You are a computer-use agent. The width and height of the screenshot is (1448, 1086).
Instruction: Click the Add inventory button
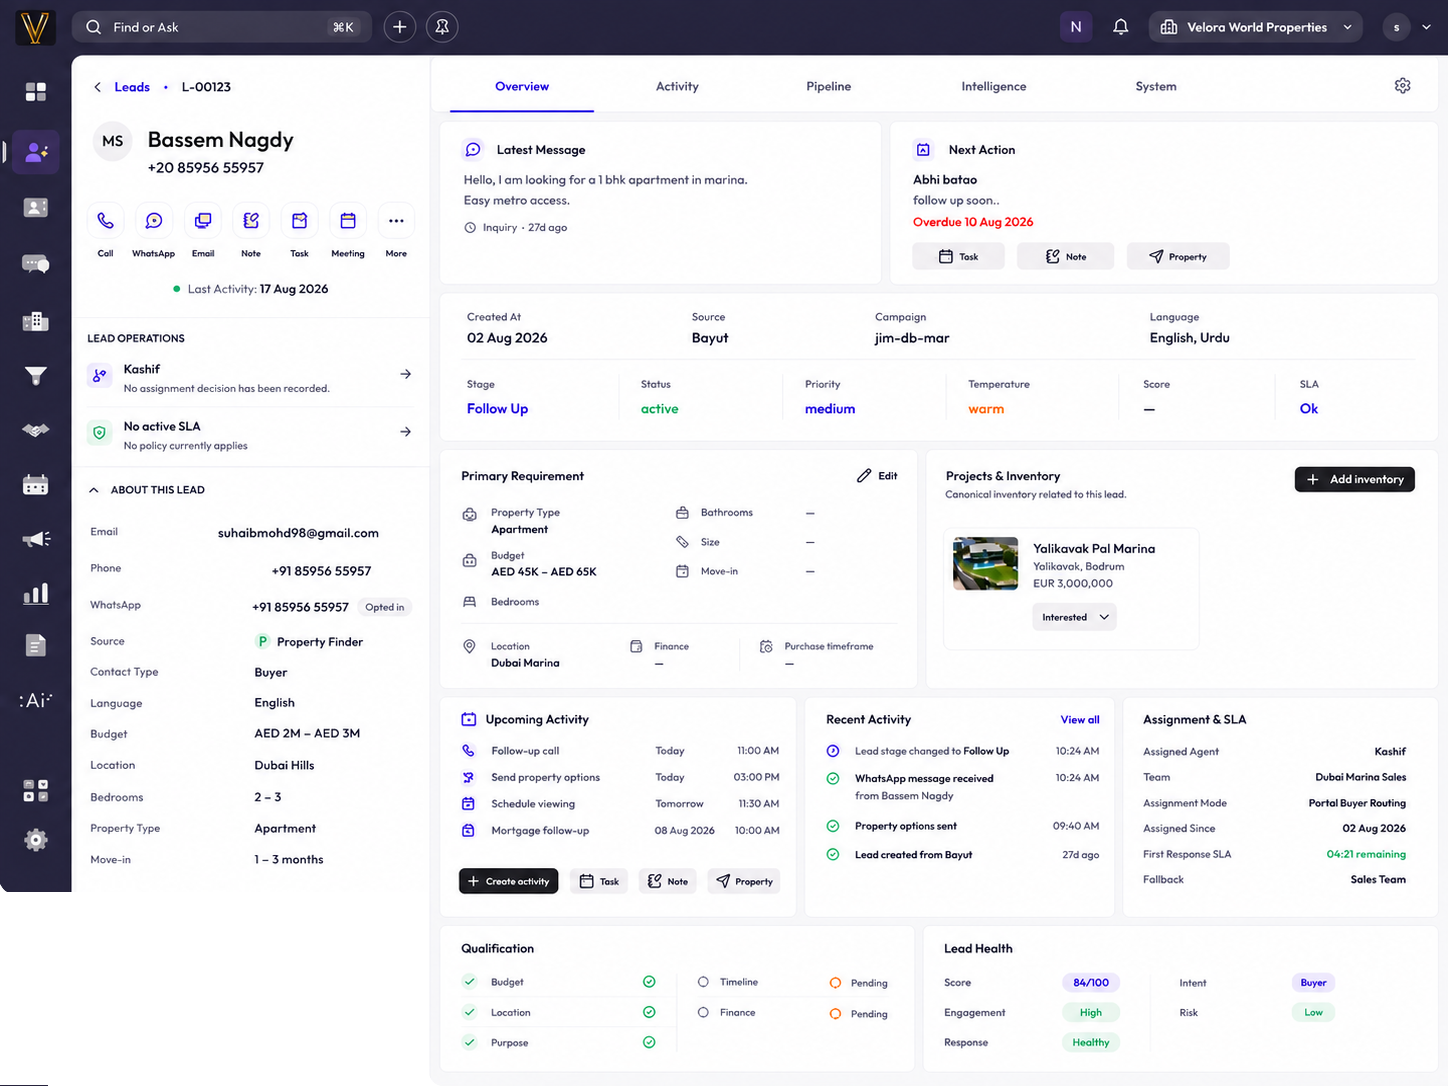1354,479
